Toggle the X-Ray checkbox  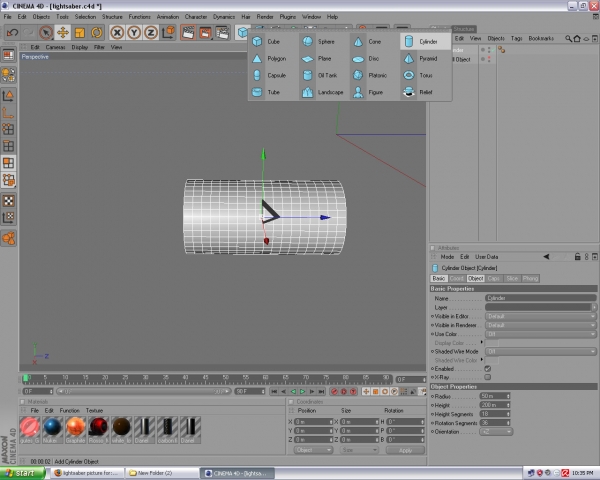coord(488,377)
